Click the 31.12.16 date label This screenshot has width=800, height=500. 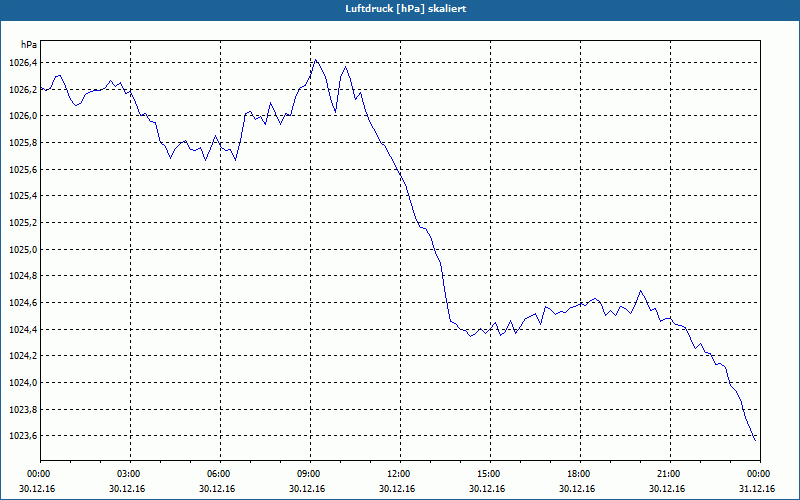coord(757,489)
